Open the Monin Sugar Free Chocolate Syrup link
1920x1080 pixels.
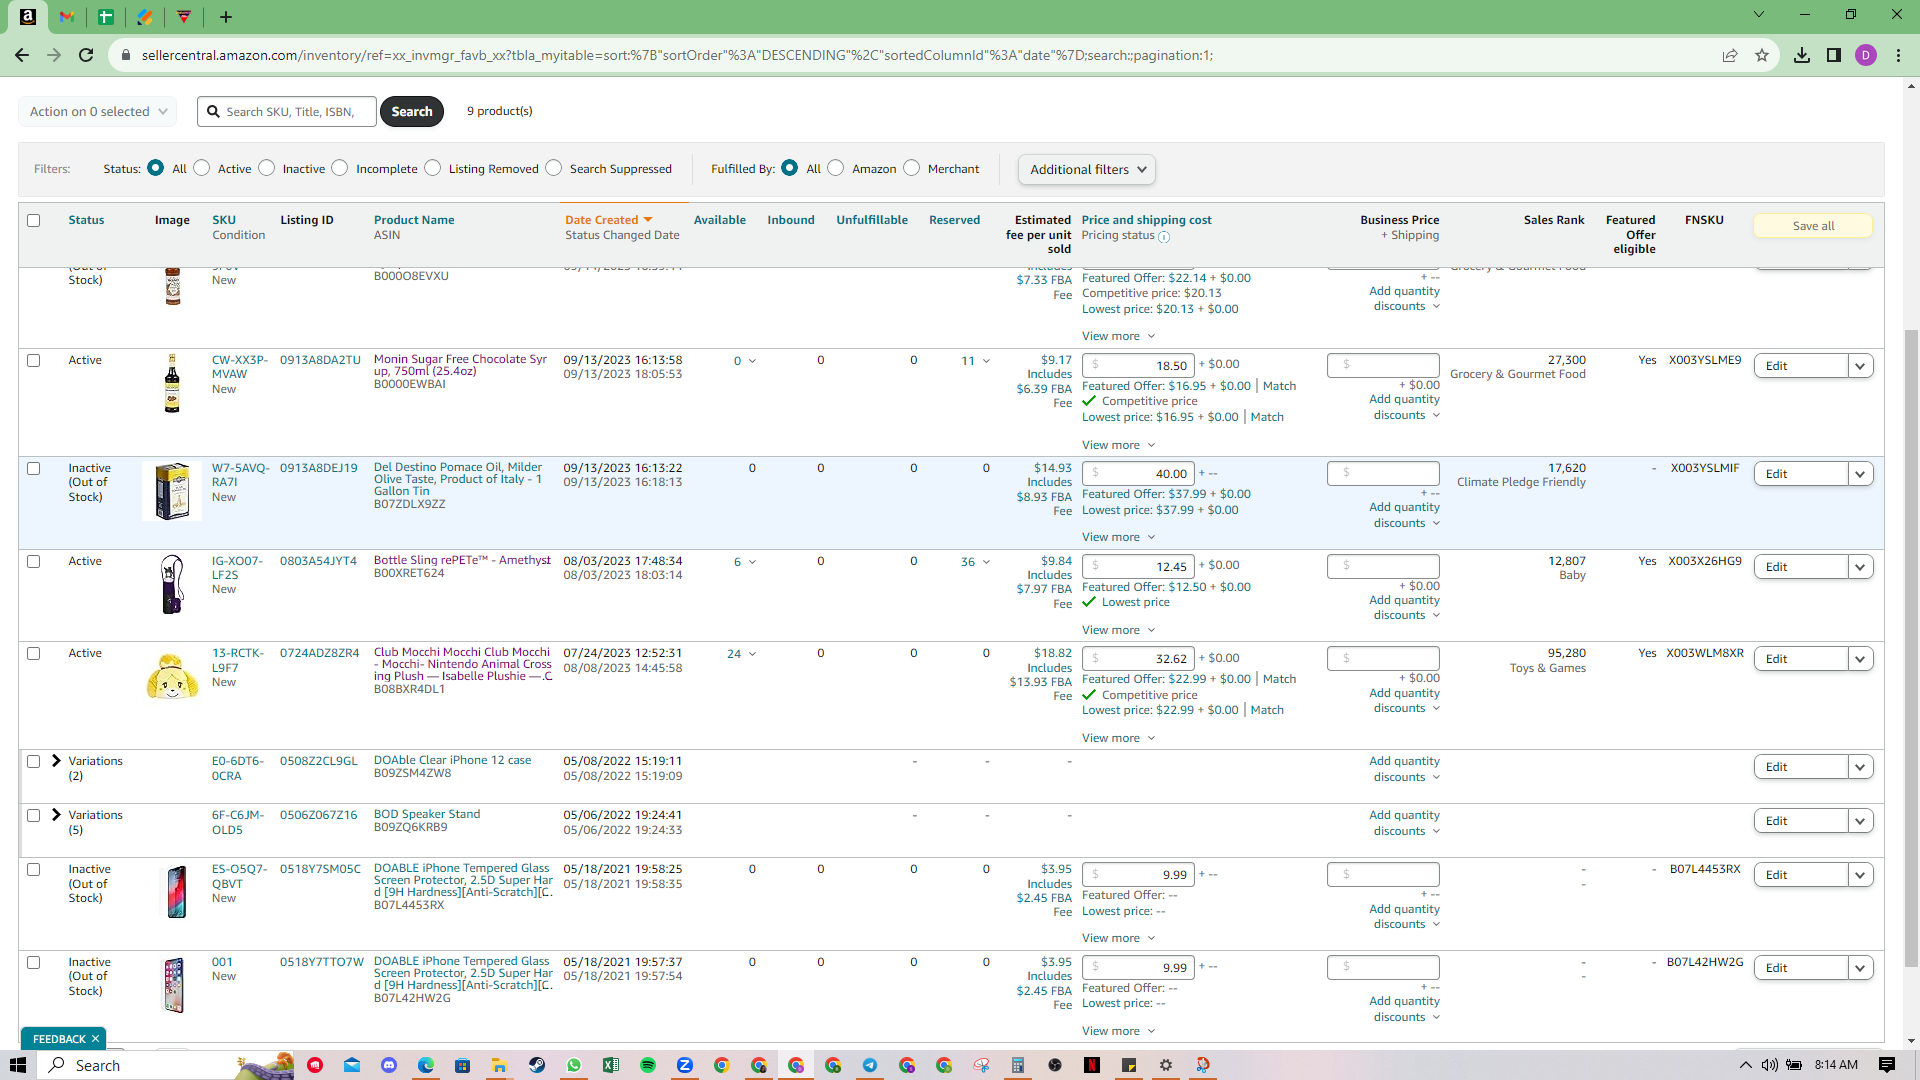(460, 365)
